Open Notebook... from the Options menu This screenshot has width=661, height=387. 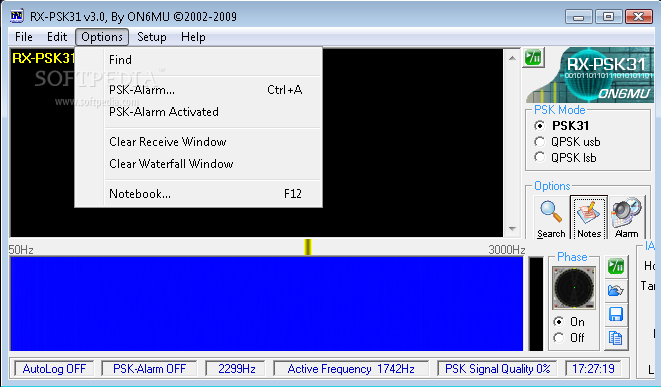click(x=198, y=194)
